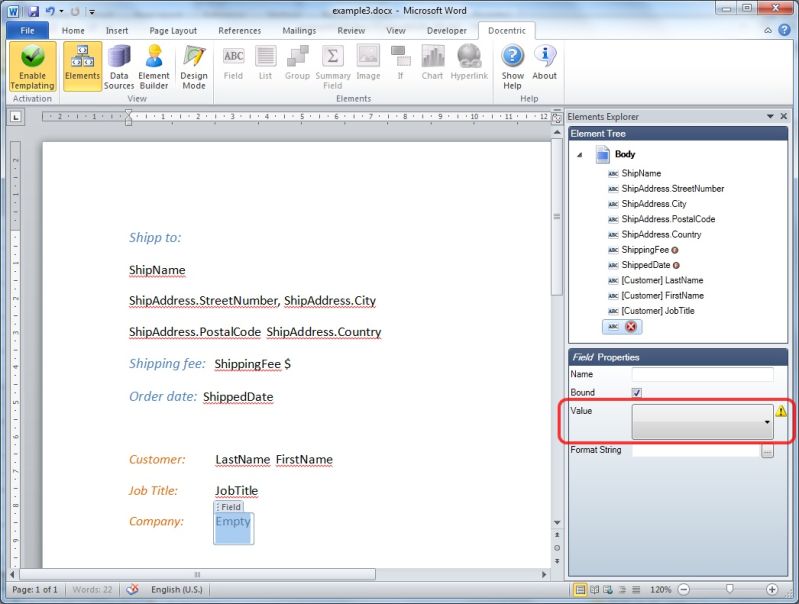Switch to the Home tab

[73, 31]
